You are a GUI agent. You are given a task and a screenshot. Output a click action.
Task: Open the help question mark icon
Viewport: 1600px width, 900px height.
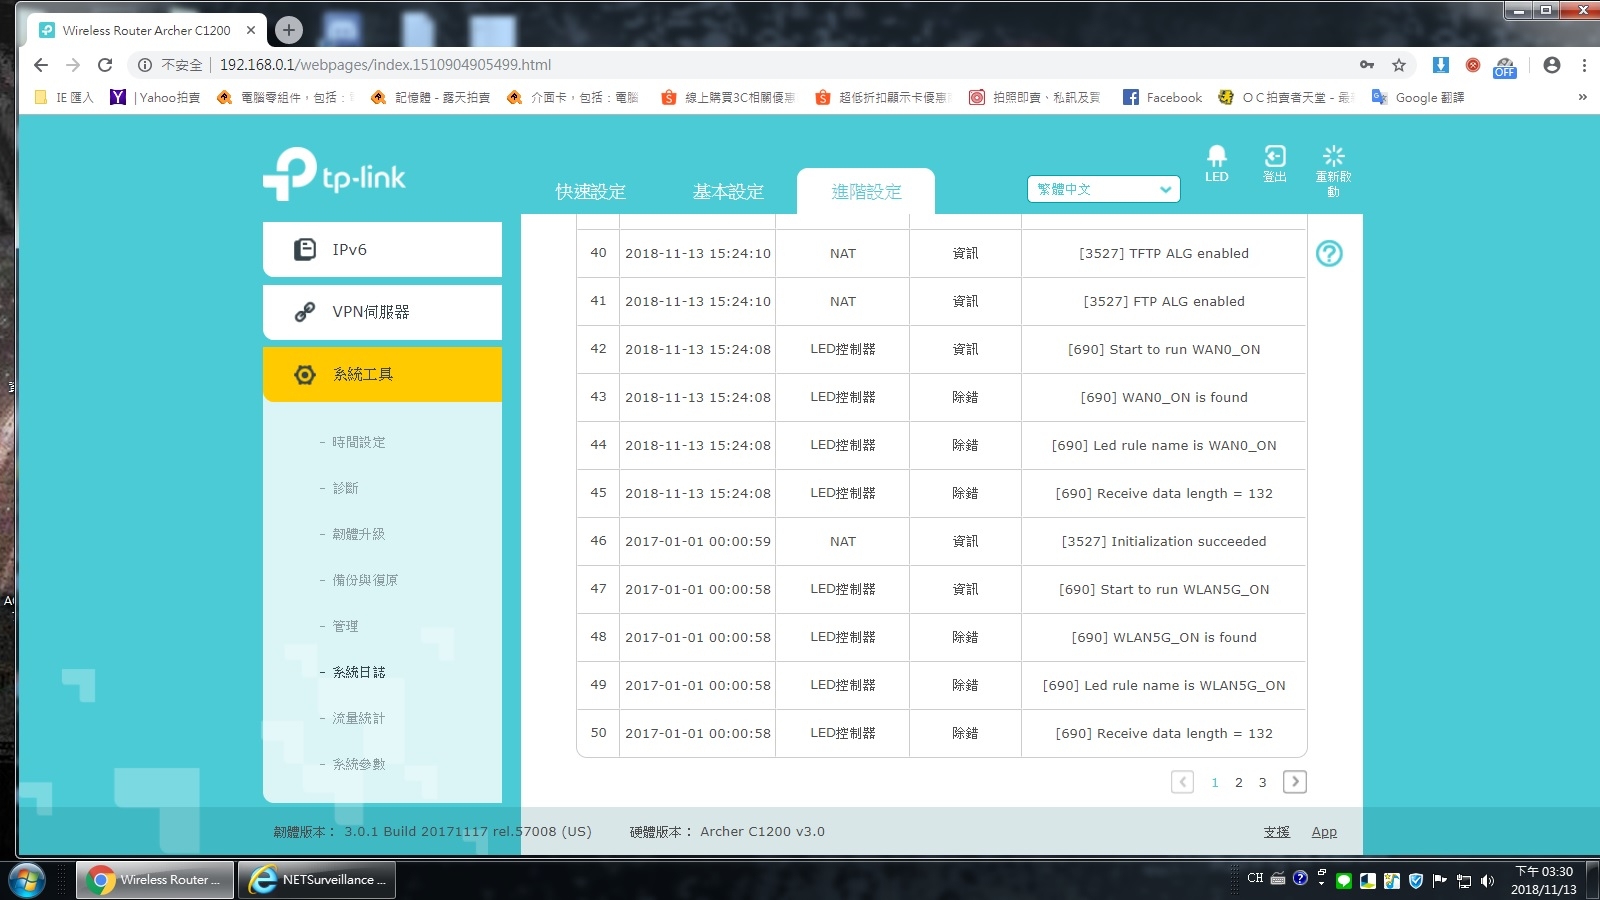tap(1329, 254)
